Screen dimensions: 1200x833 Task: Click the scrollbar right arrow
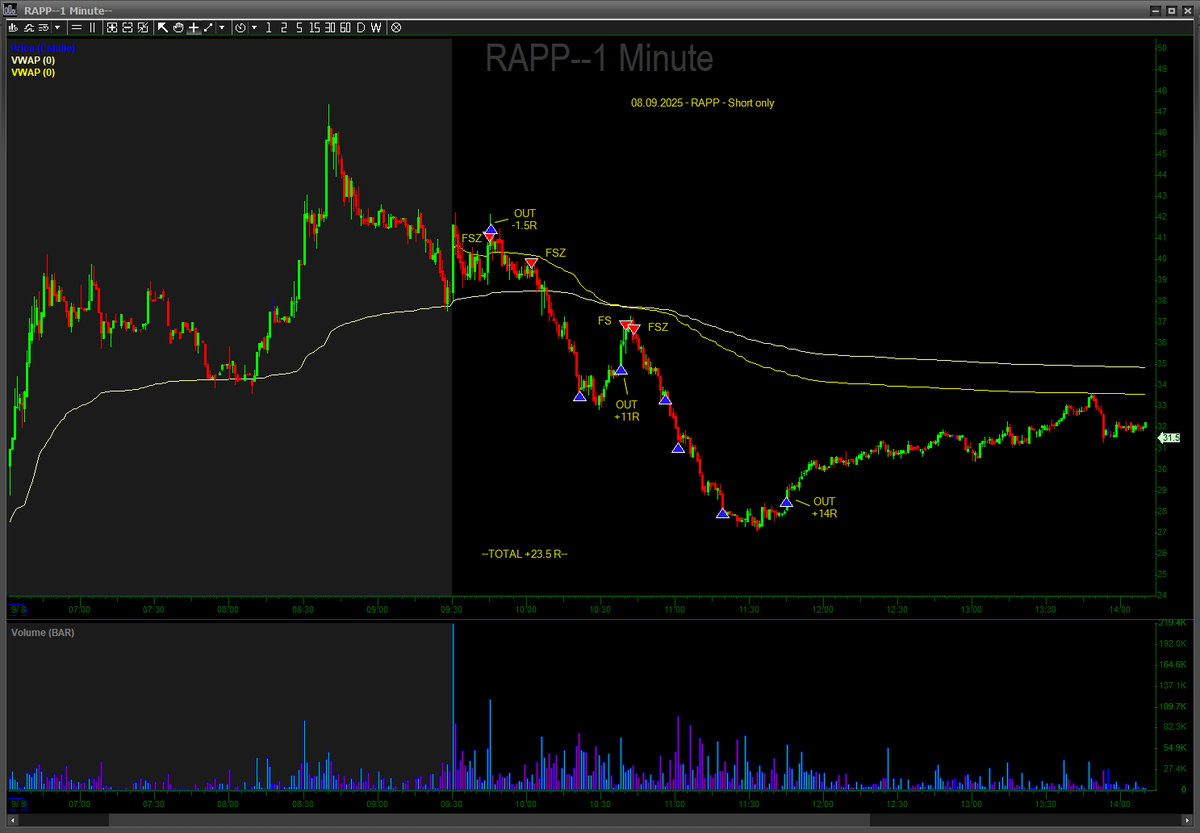1187,821
